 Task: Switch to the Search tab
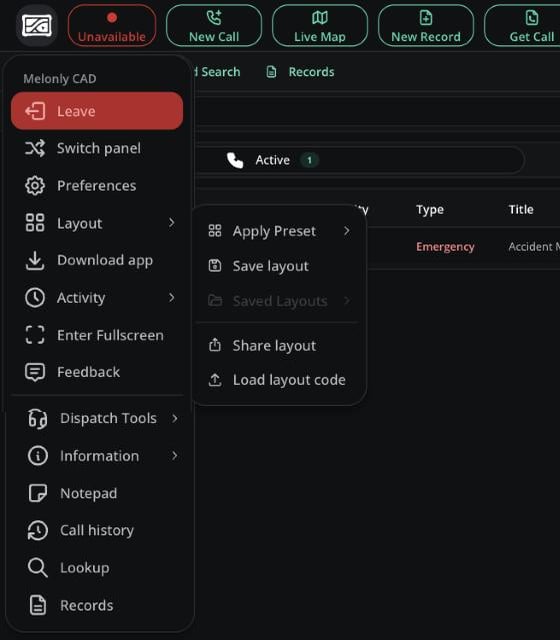tap(218, 72)
